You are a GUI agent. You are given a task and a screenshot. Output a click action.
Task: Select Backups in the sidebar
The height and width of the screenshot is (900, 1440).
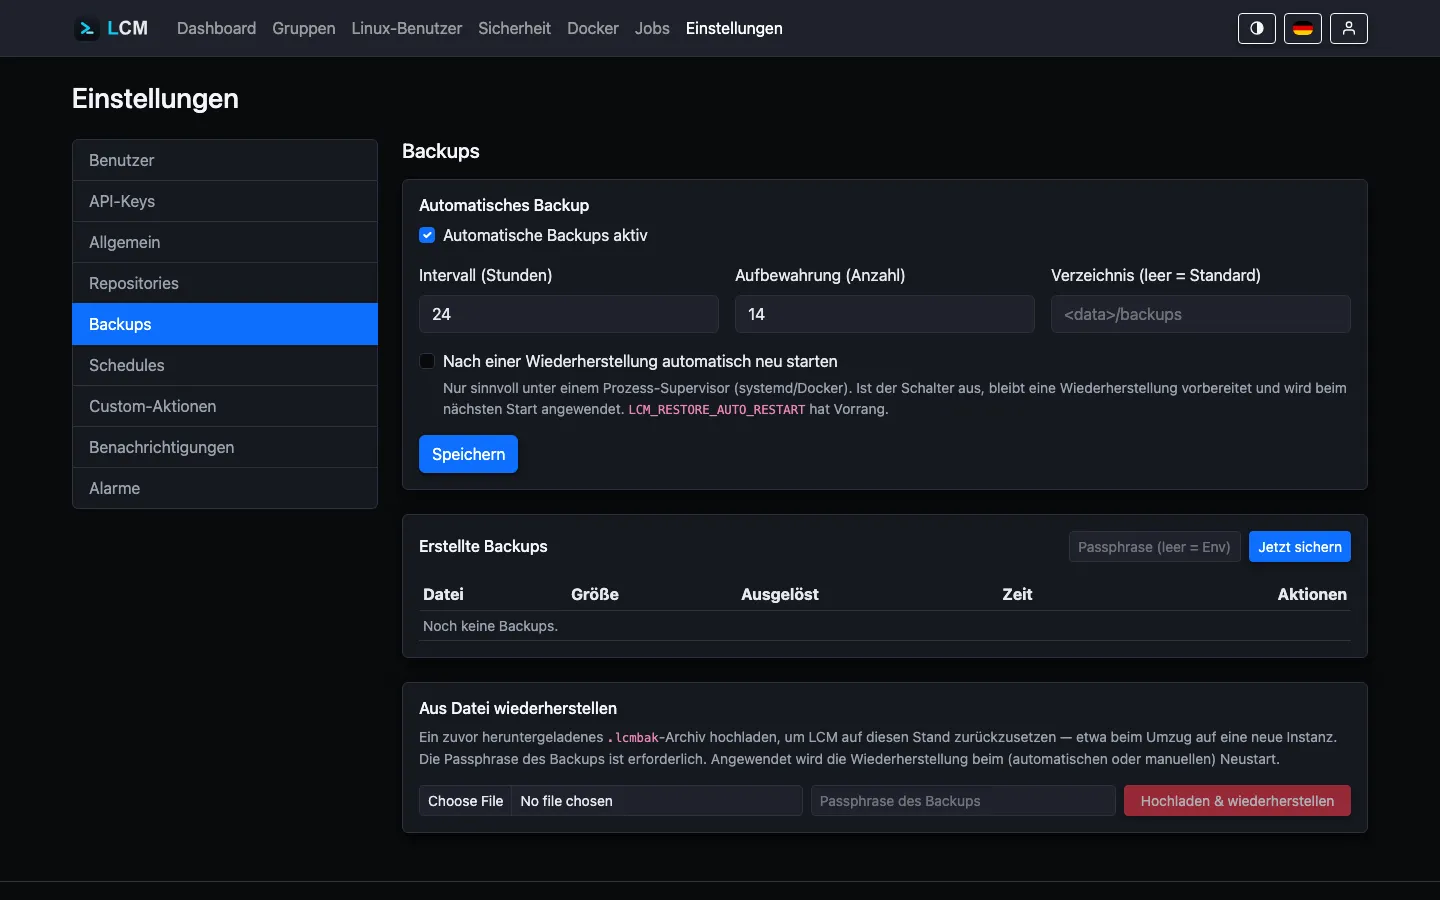pyautogui.click(x=225, y=324)
